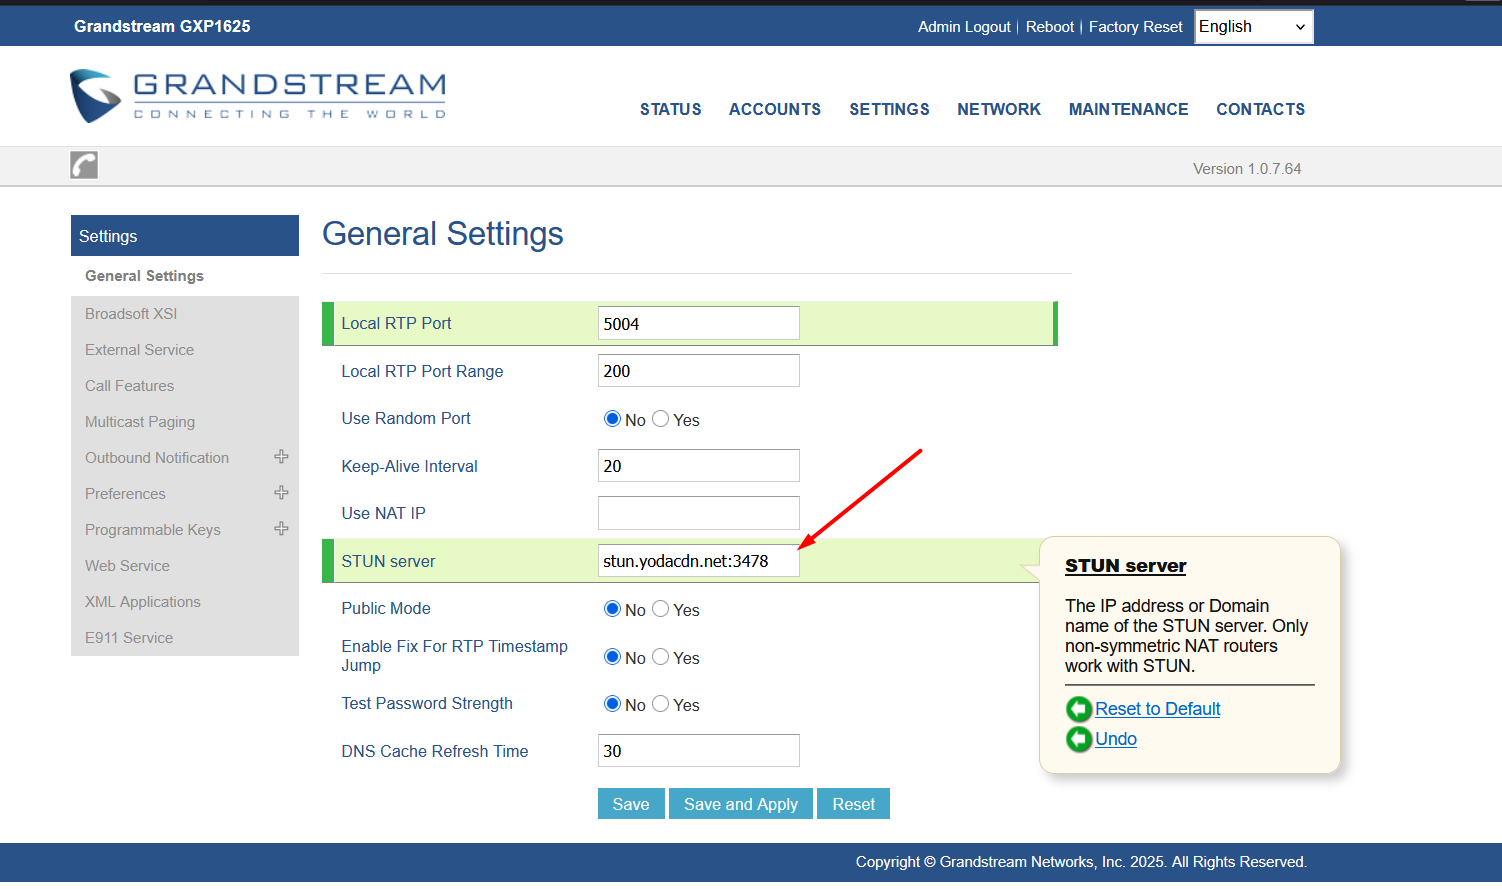1502x891 pixels.
Task: Click the Keep-Alive Interval label
Action: [x=409, y=466]
